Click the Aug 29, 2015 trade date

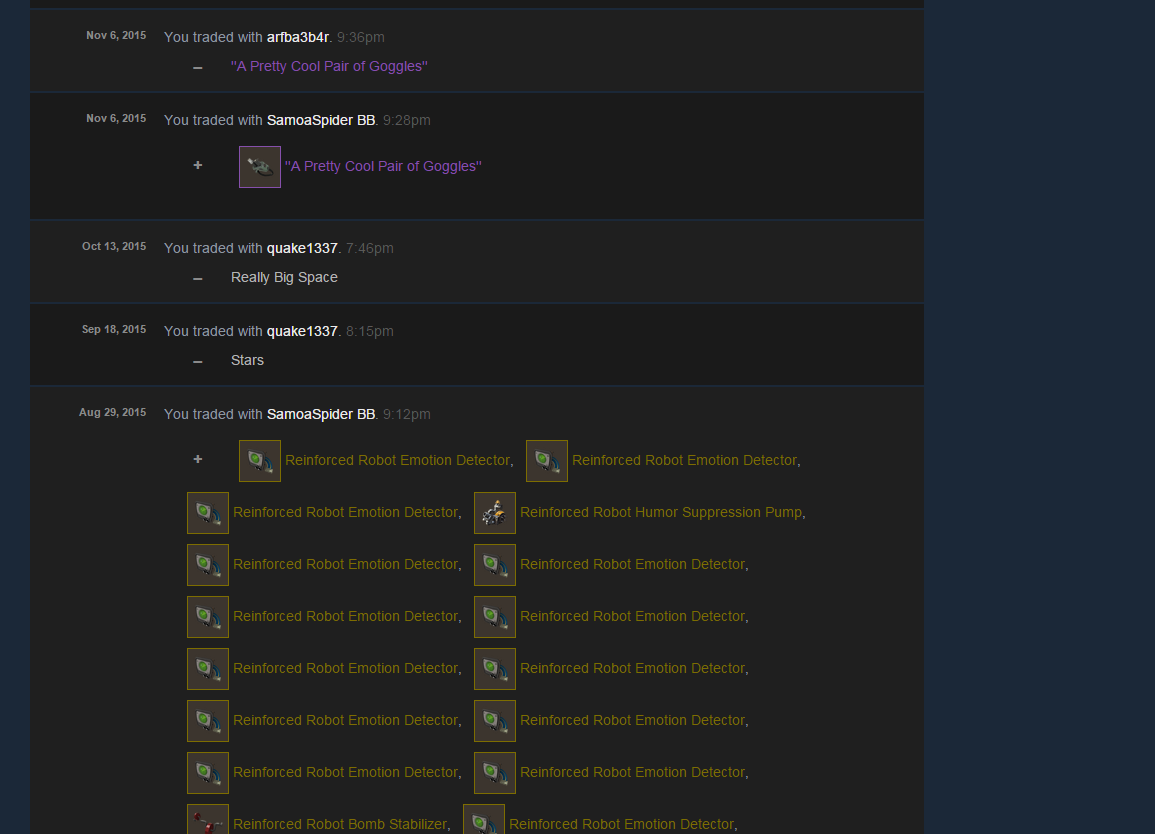(112, 413)
